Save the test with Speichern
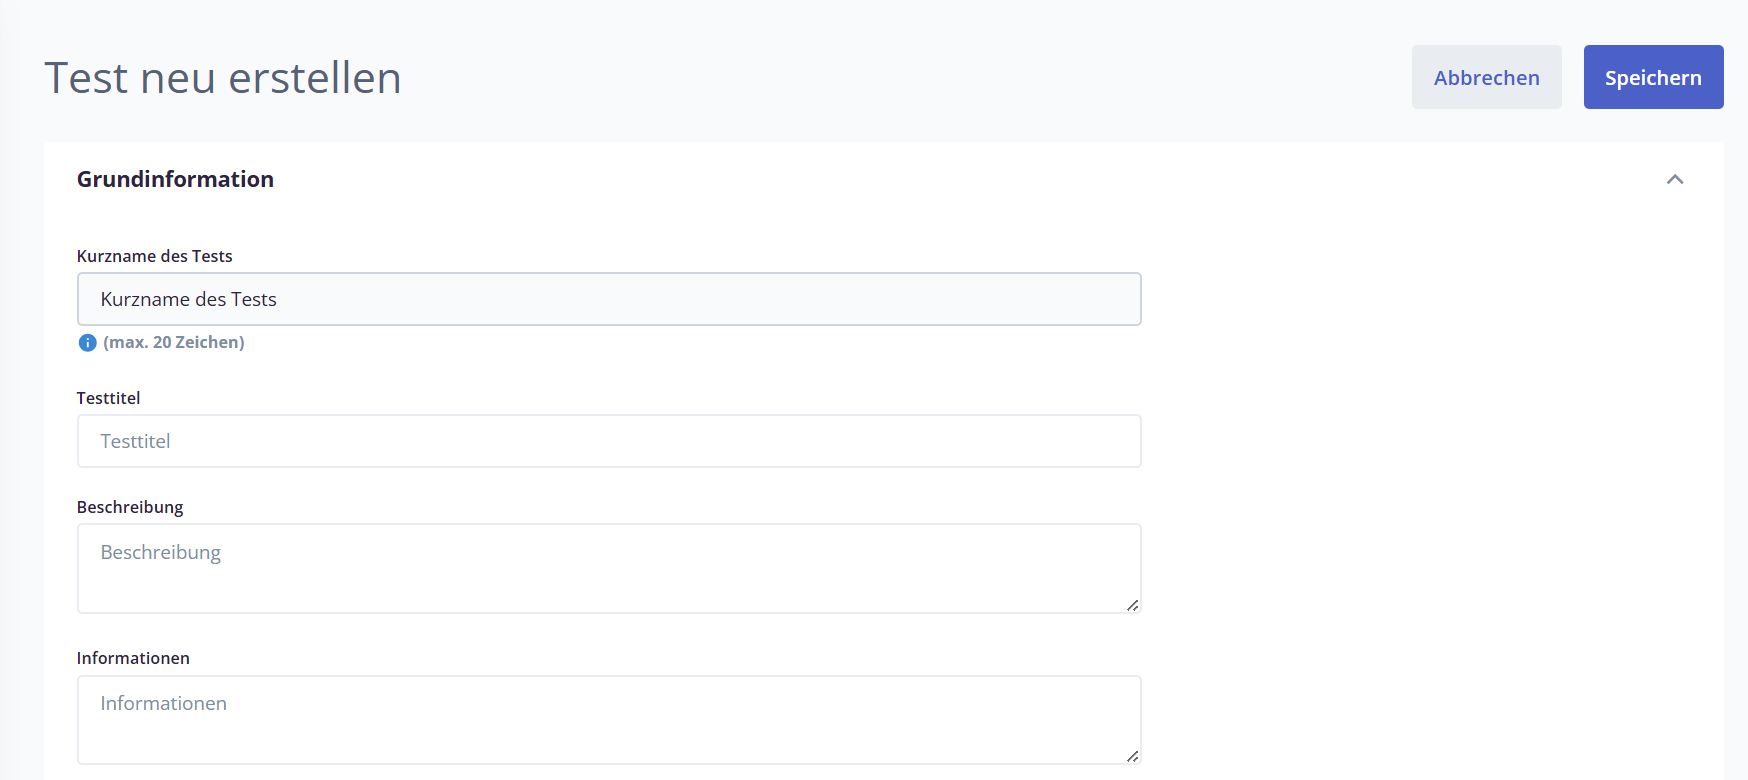 [1653, 77]
